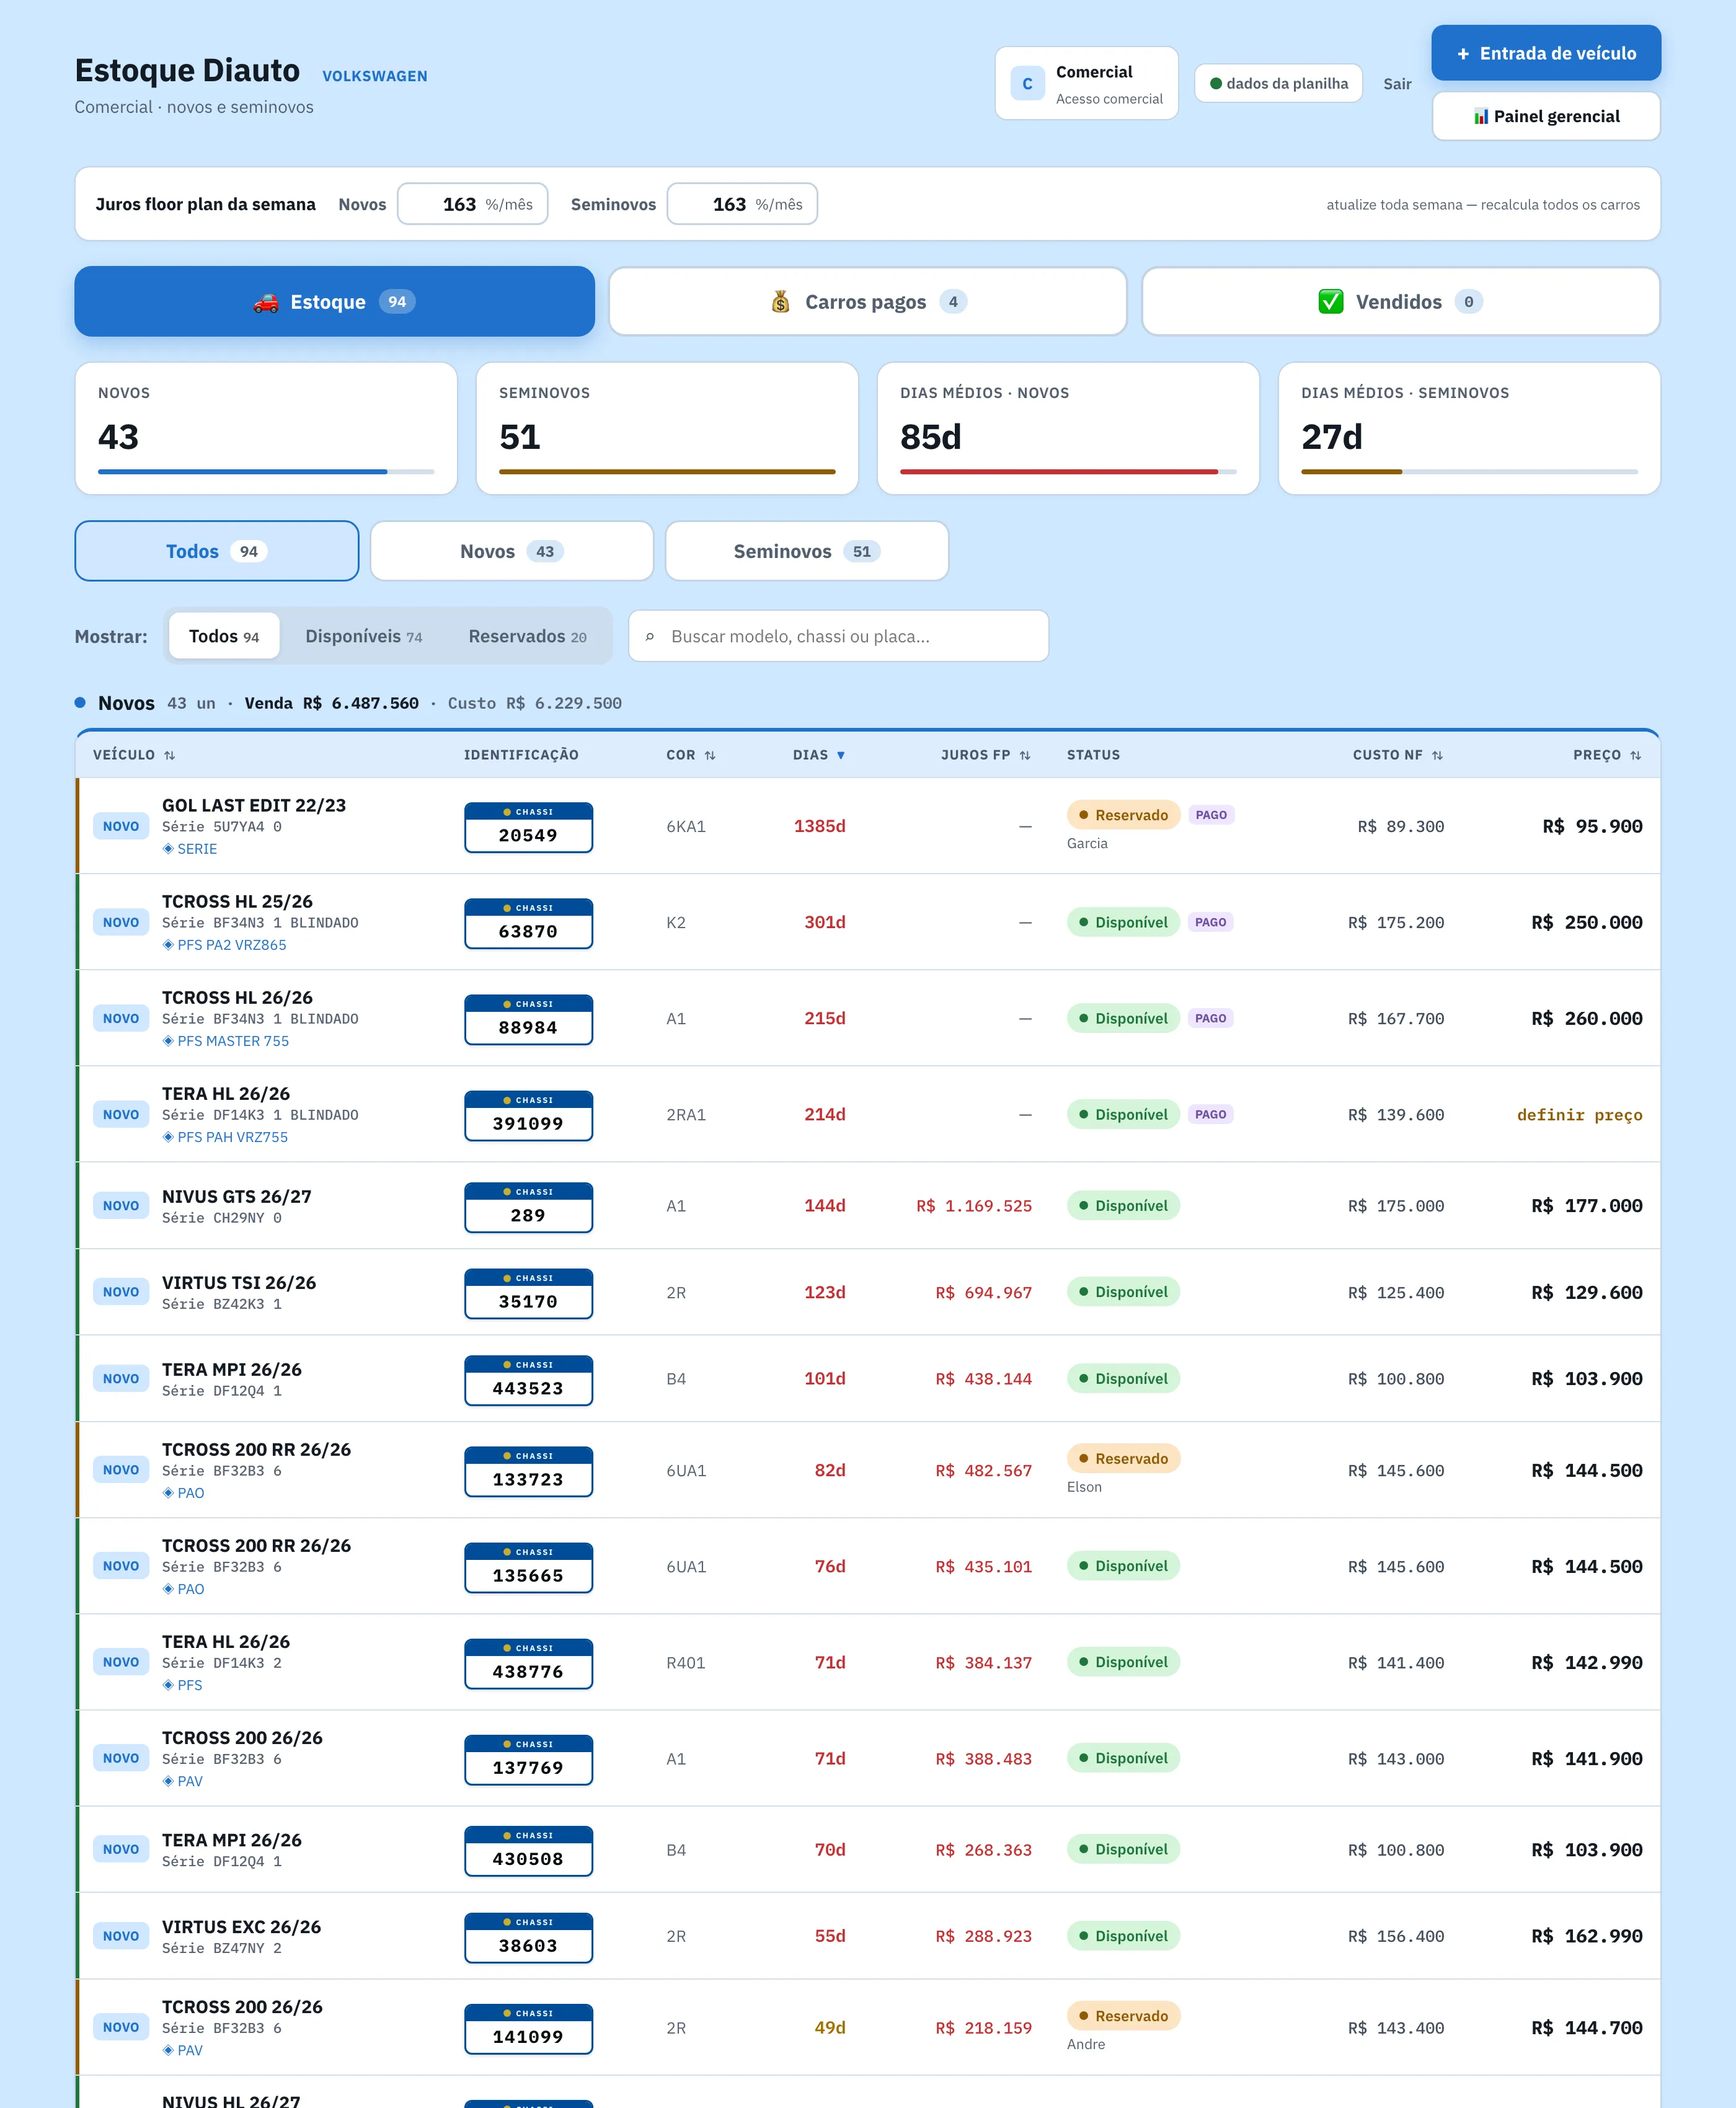Filter the list to Seminovos 51
This screenshot has width=1736, height=2108.
[x=807, y=551]
